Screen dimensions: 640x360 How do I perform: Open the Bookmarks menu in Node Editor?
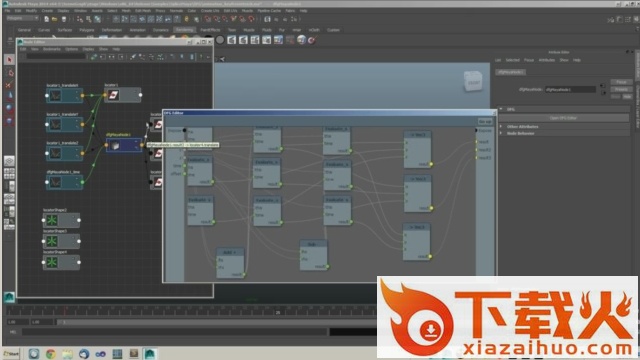point(52,49)
